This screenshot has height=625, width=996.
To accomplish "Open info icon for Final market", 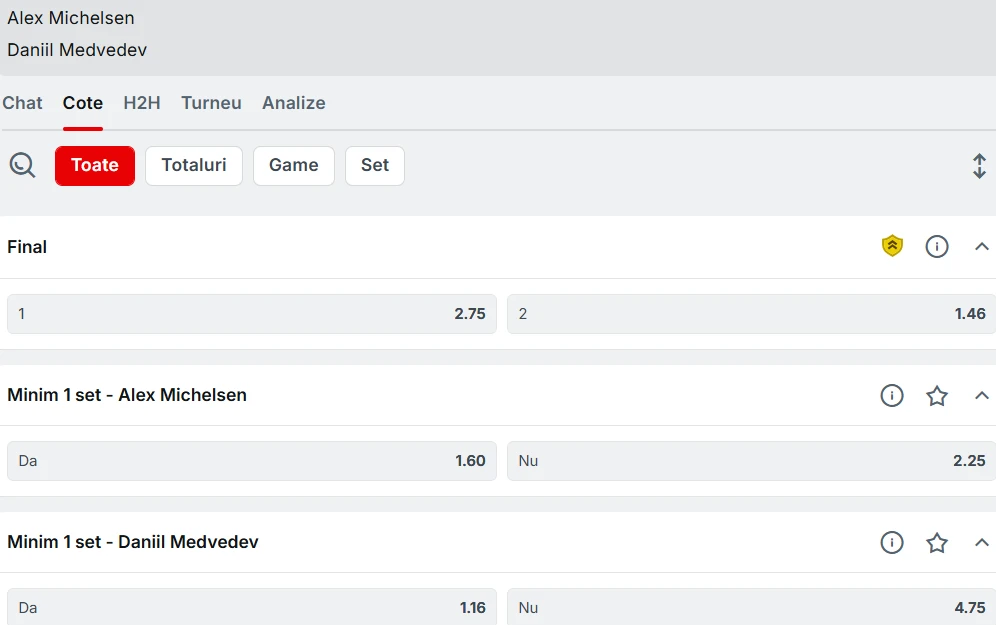I will [x=936, y=246].
